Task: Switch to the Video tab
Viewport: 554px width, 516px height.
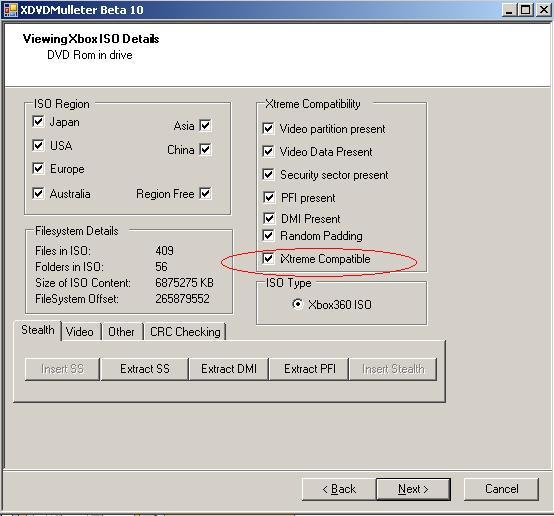Action: [x=80, y=332]
